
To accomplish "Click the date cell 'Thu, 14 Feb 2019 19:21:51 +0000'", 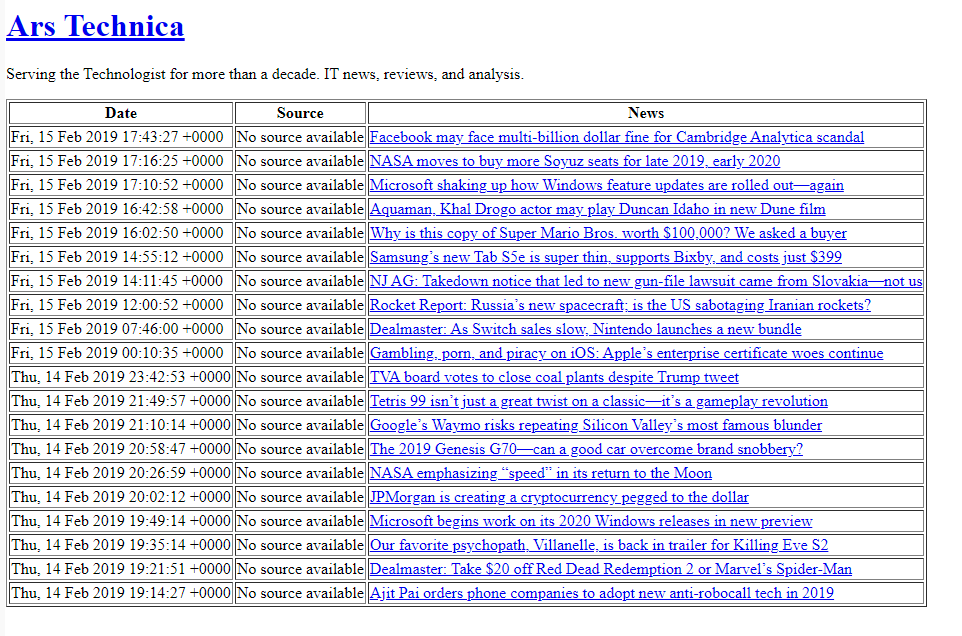I will 121,569.
